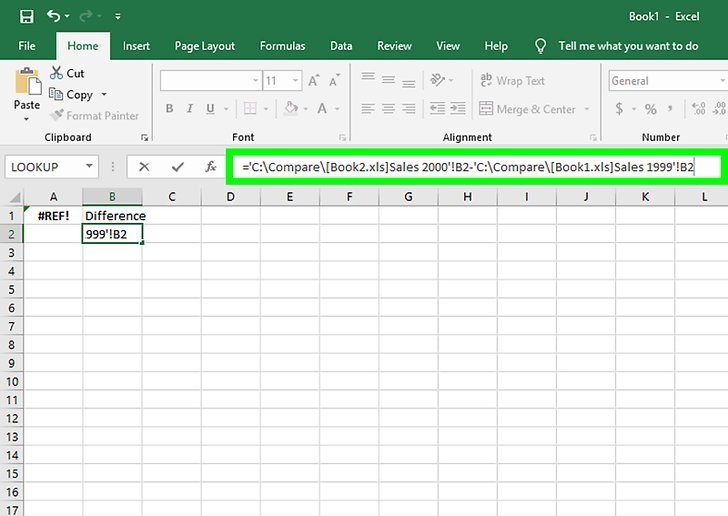Click the Save icon in title bar
This screenshot has height=516, width=728.
click(x=26, y=16)
